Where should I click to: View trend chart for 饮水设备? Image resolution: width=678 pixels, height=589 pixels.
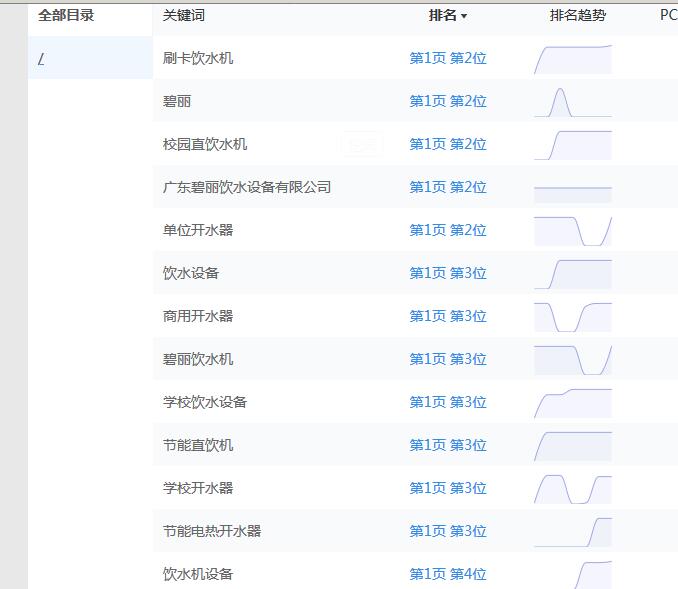pos(573,274)
